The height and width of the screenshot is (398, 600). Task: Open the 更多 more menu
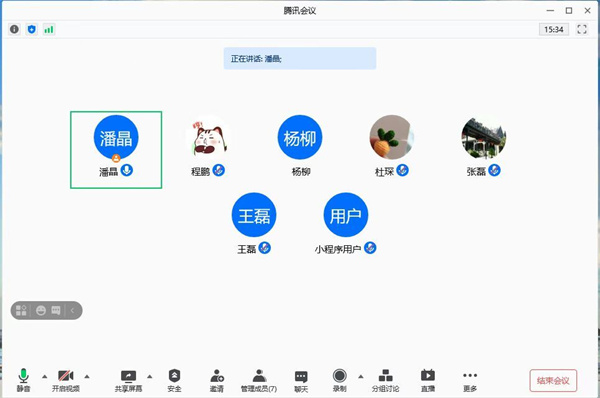point(470,381)
